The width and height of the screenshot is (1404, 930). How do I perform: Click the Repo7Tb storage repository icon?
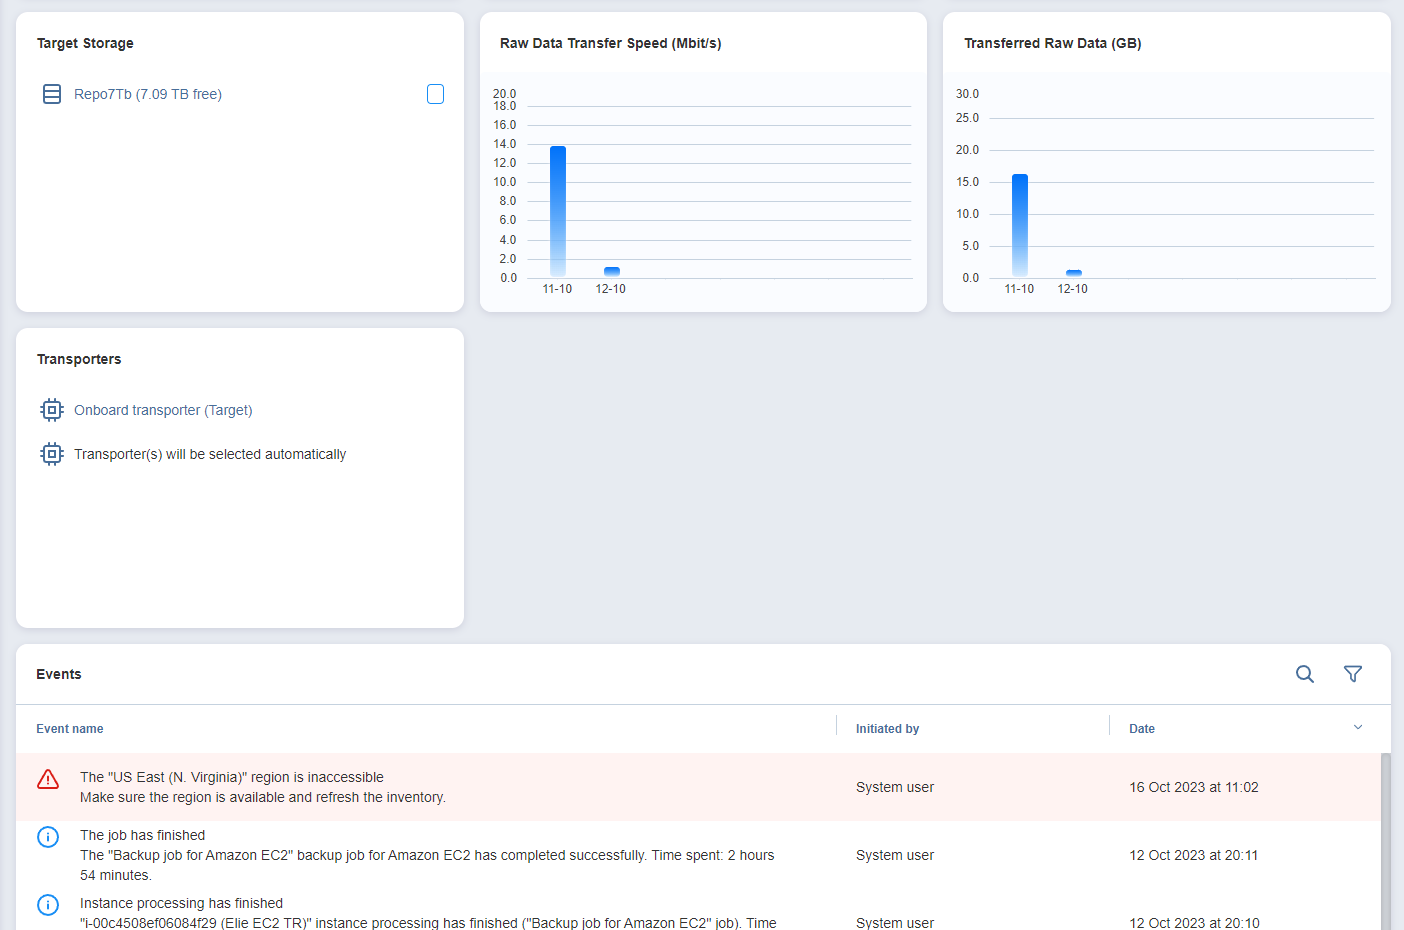point(52,94)
